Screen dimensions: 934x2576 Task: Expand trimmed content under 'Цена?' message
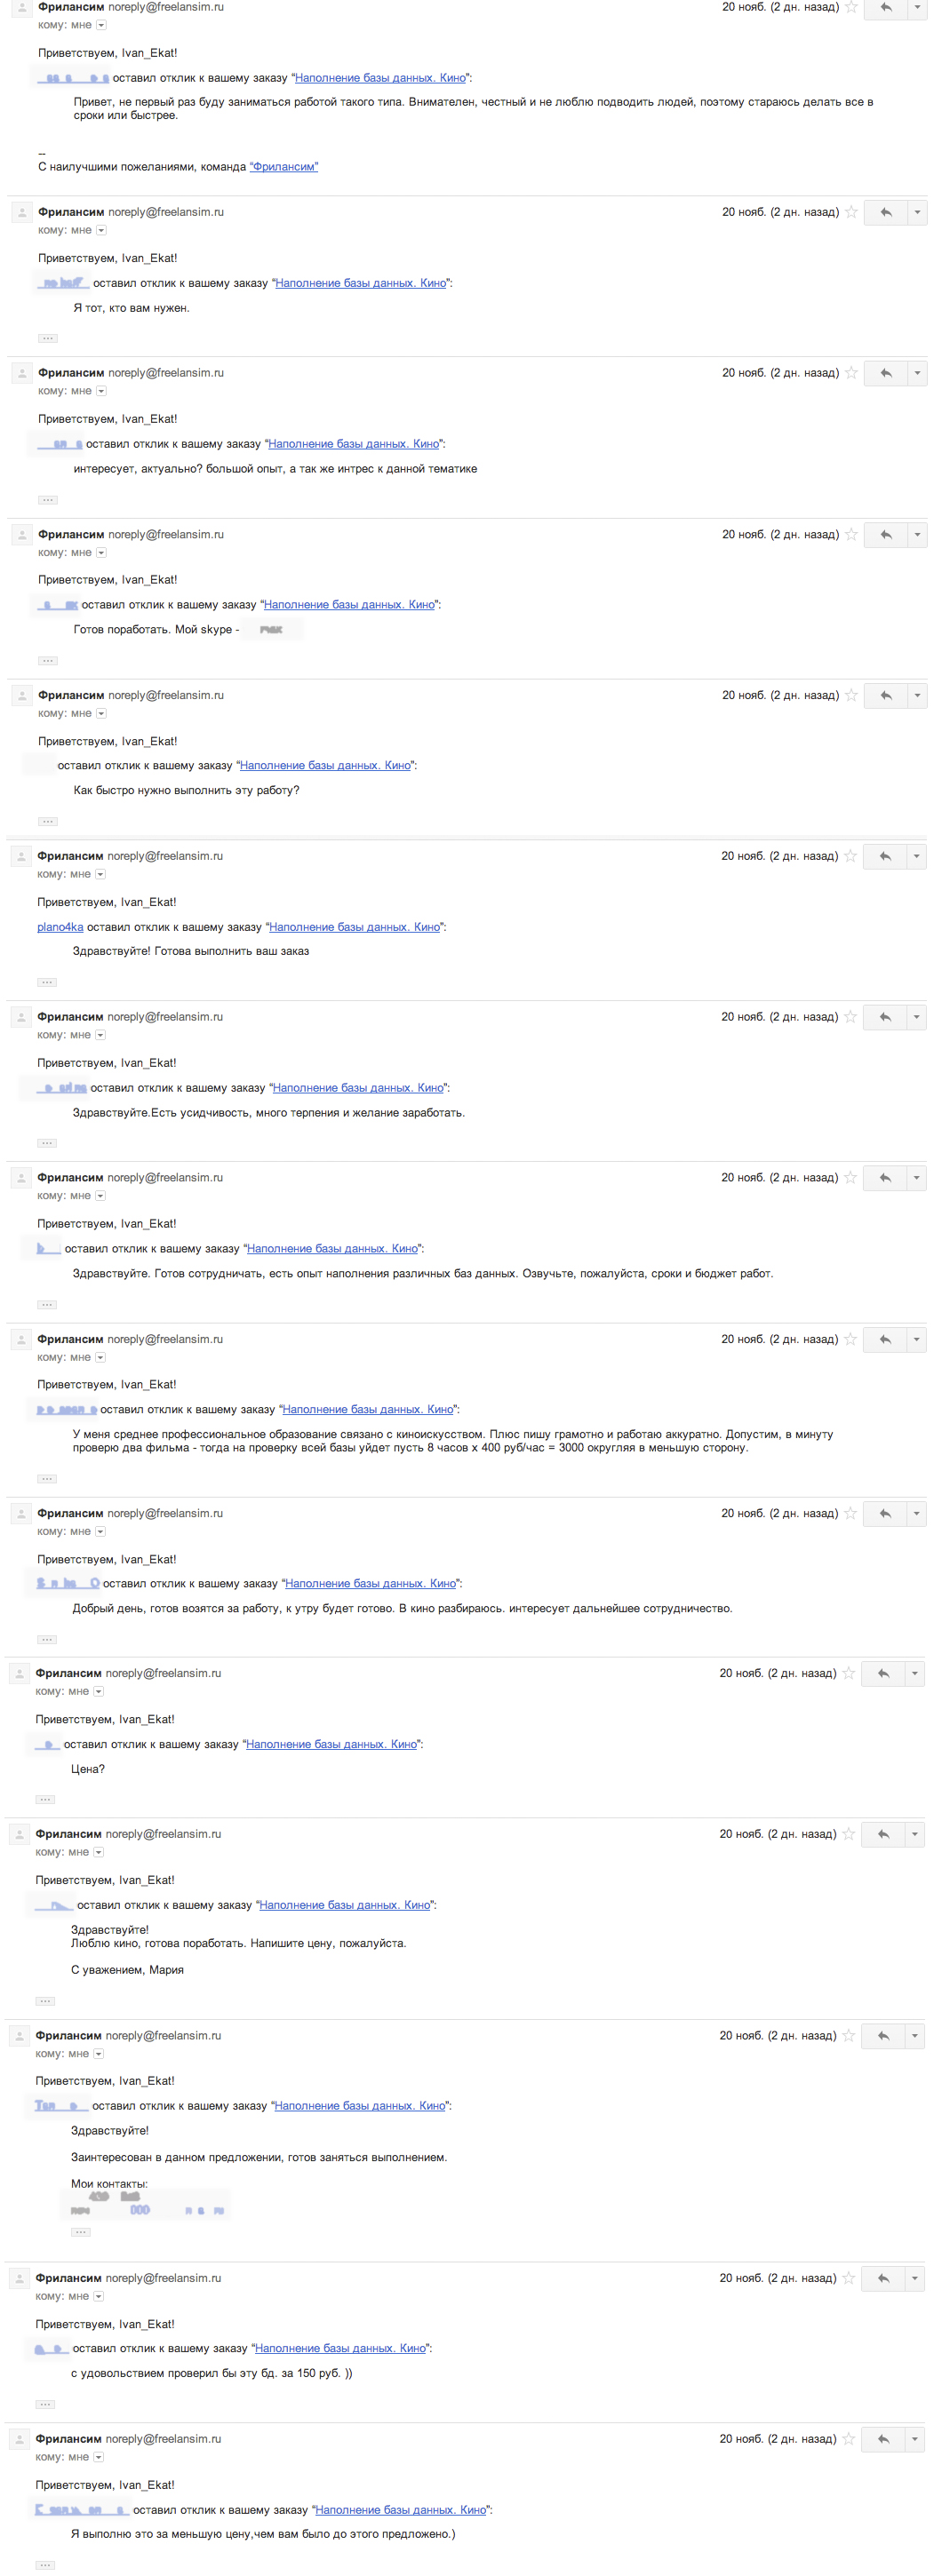(45, 1800)
